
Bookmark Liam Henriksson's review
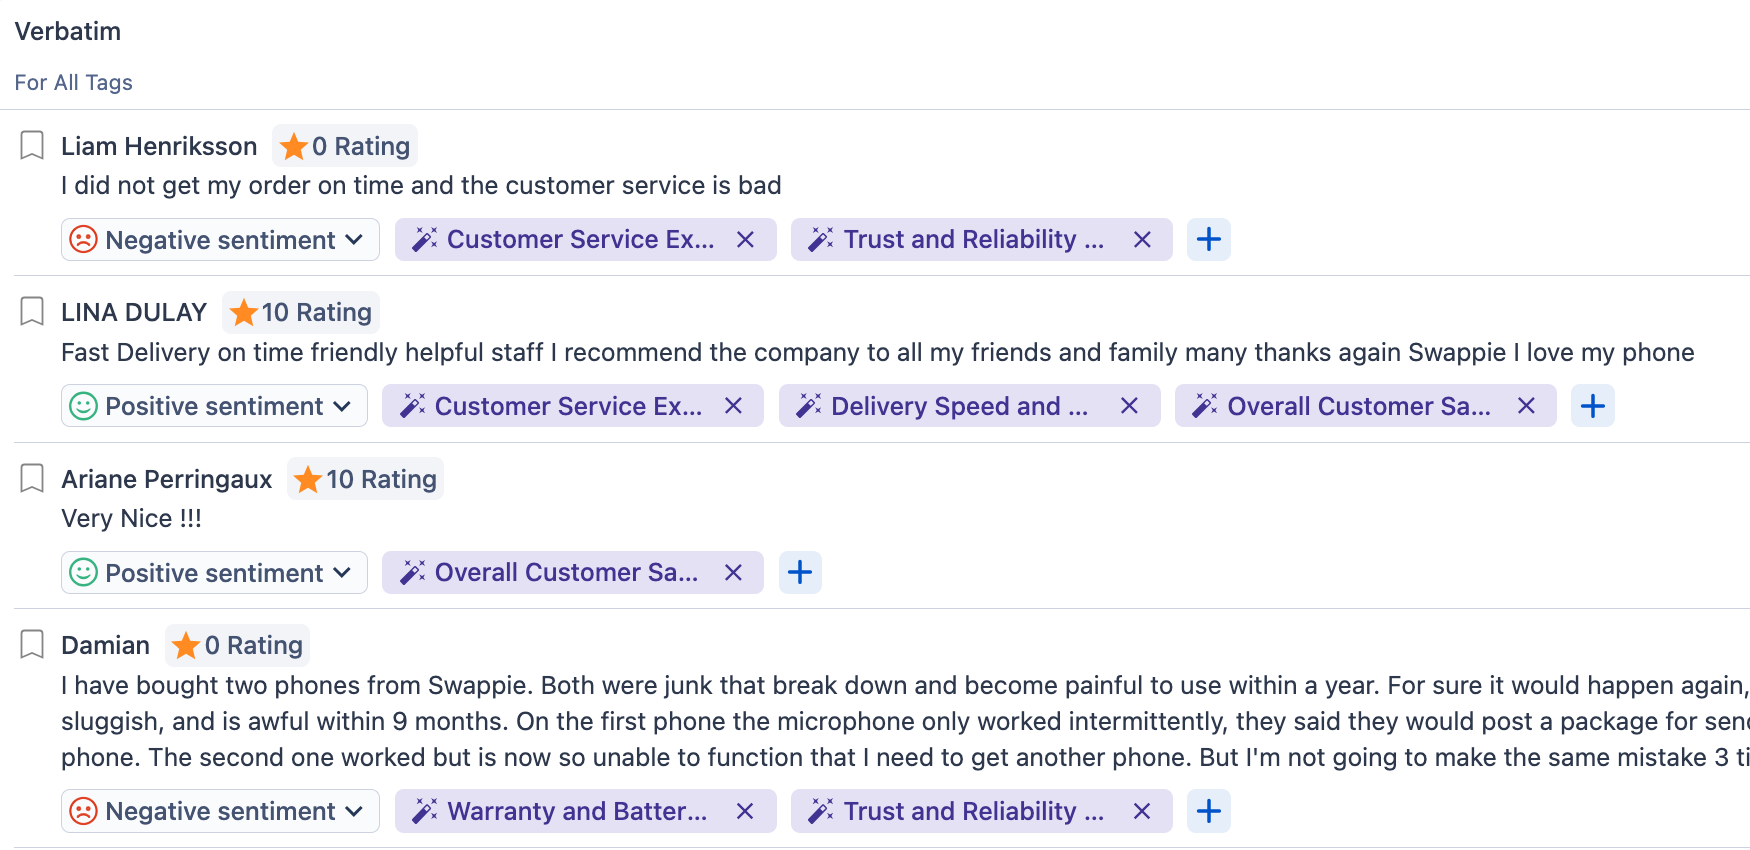pyautogui.click(x=30, y=145)
